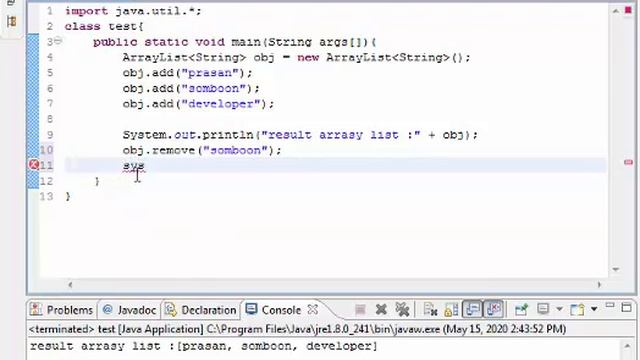Open the Open Console dropdown arrow
The image size is (640, 360).
[594, 309]
